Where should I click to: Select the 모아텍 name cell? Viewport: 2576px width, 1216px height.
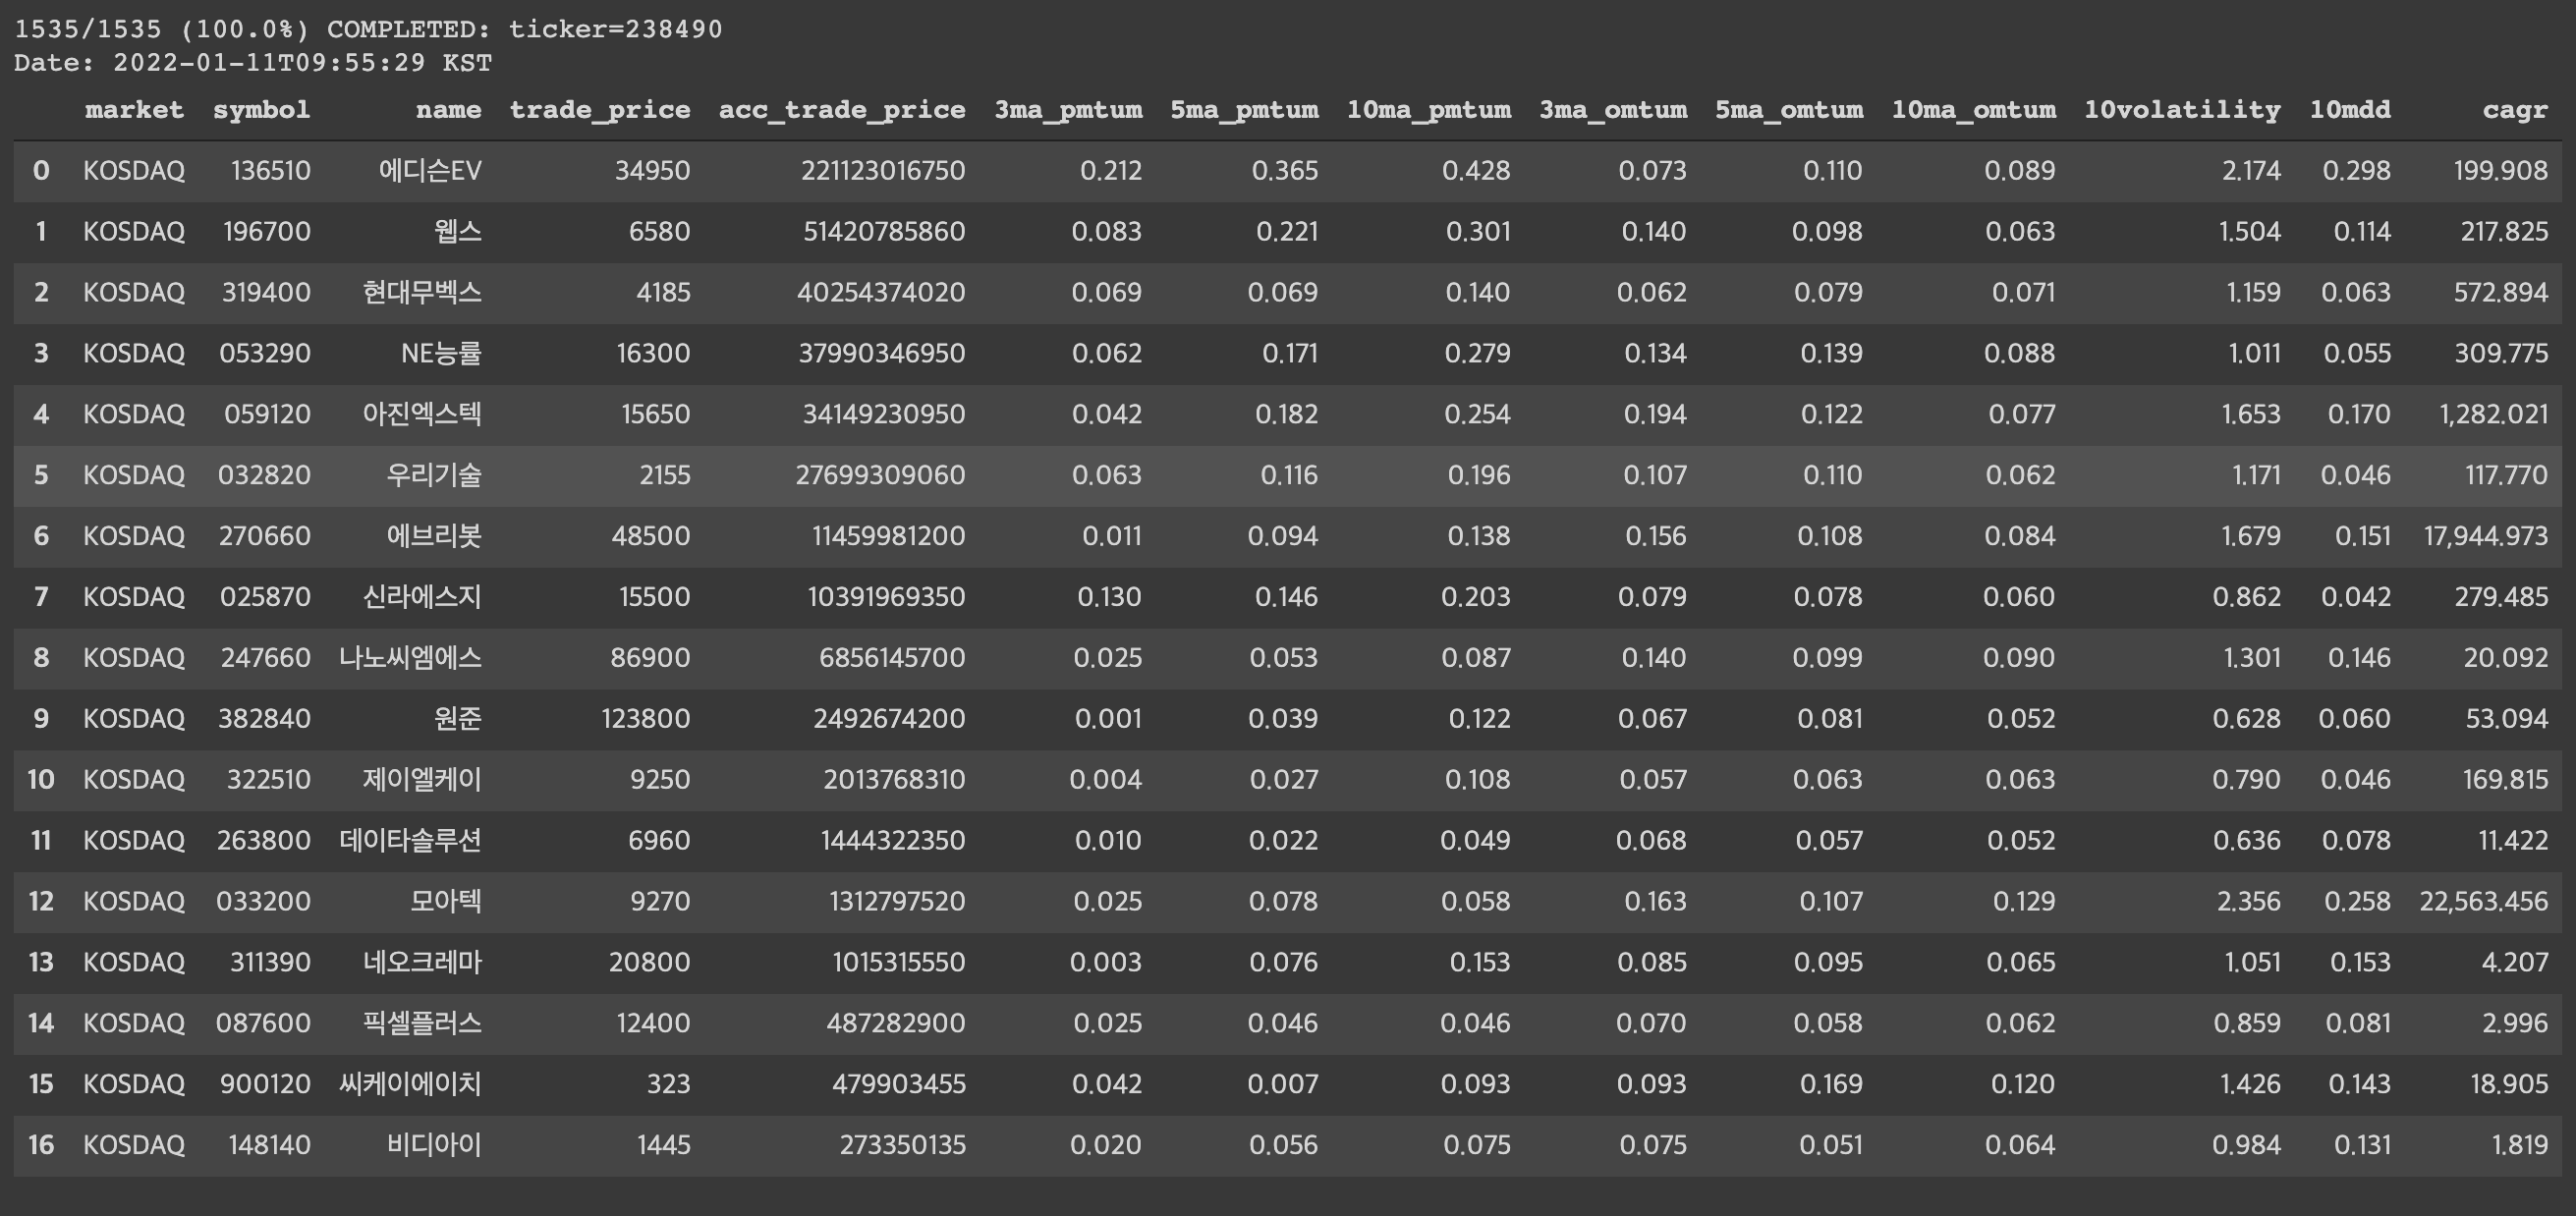coord(445,902)
